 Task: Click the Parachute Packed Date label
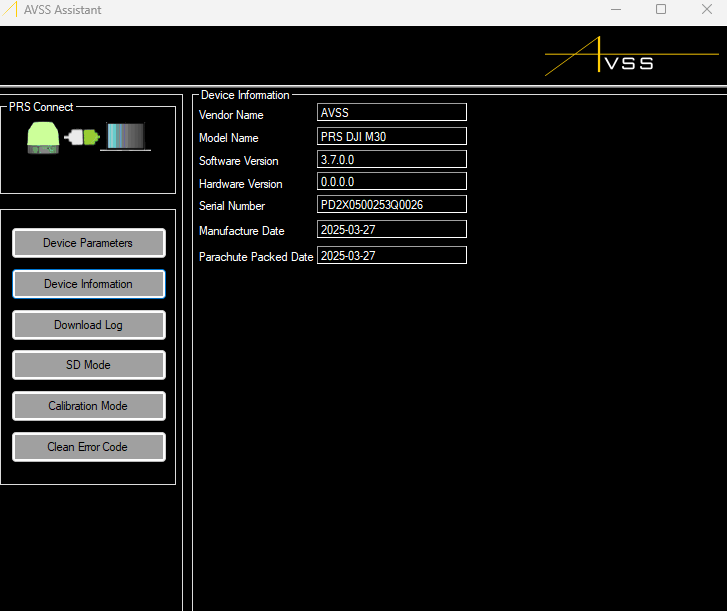256,257
